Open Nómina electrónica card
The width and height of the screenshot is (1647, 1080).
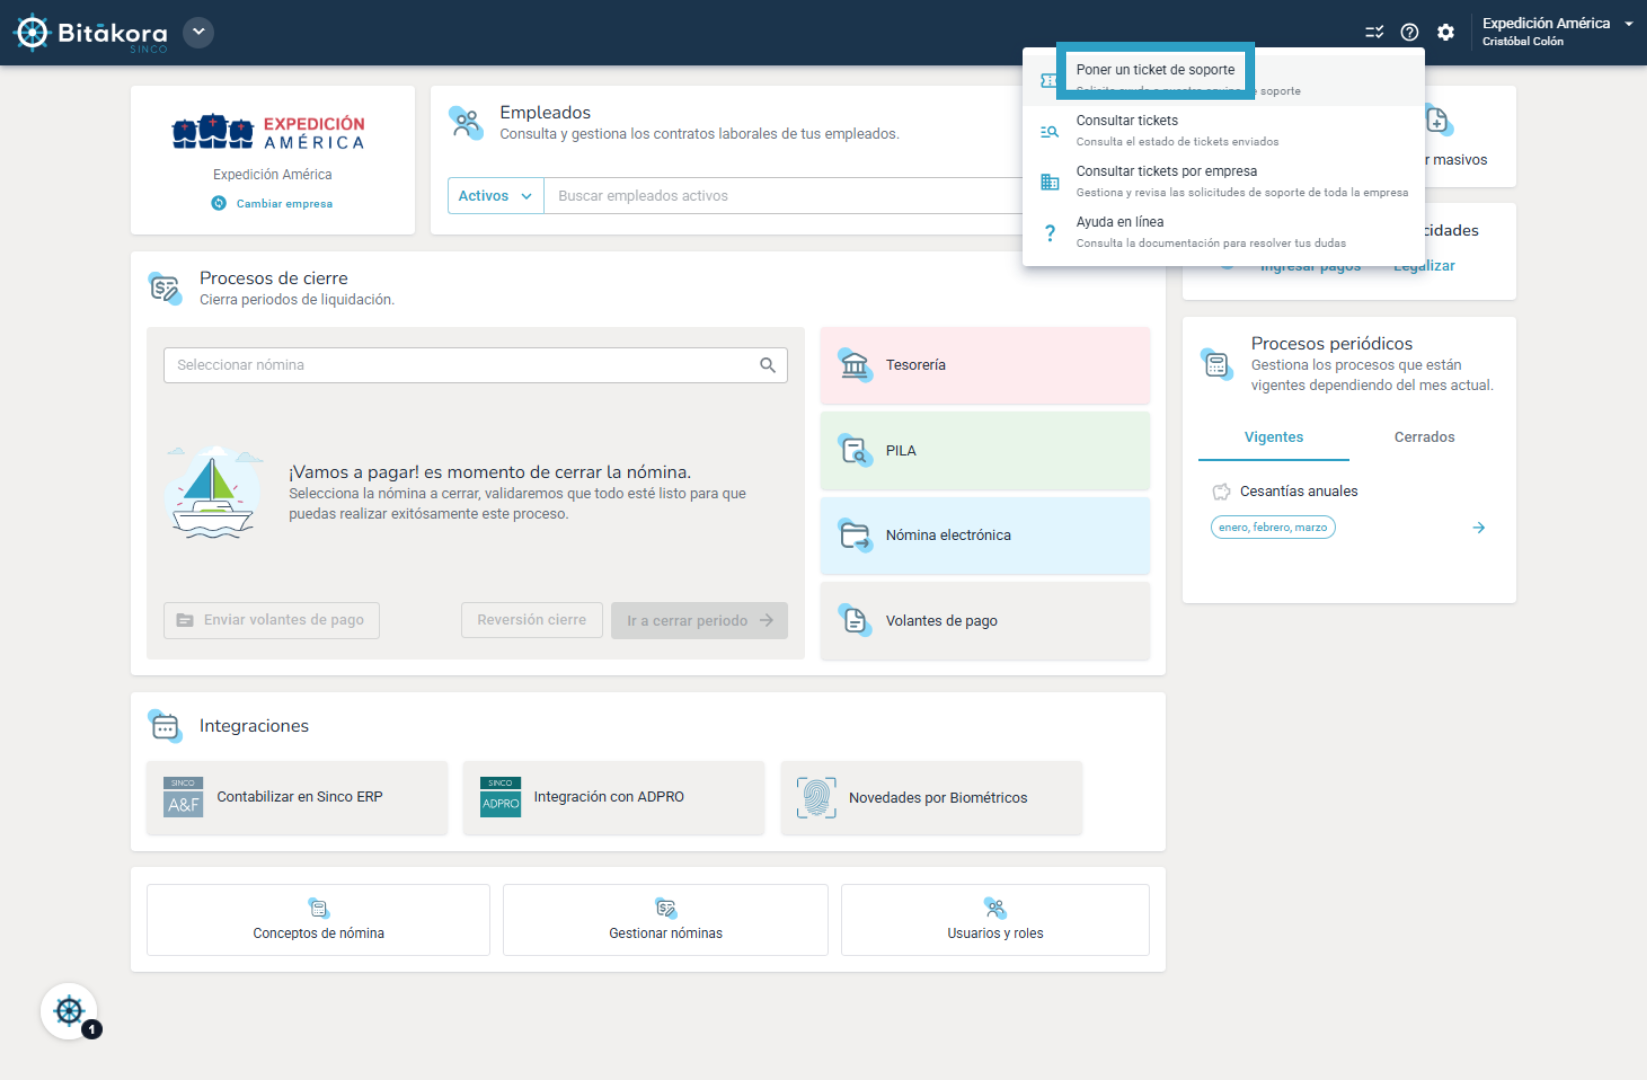pos(985,535)
